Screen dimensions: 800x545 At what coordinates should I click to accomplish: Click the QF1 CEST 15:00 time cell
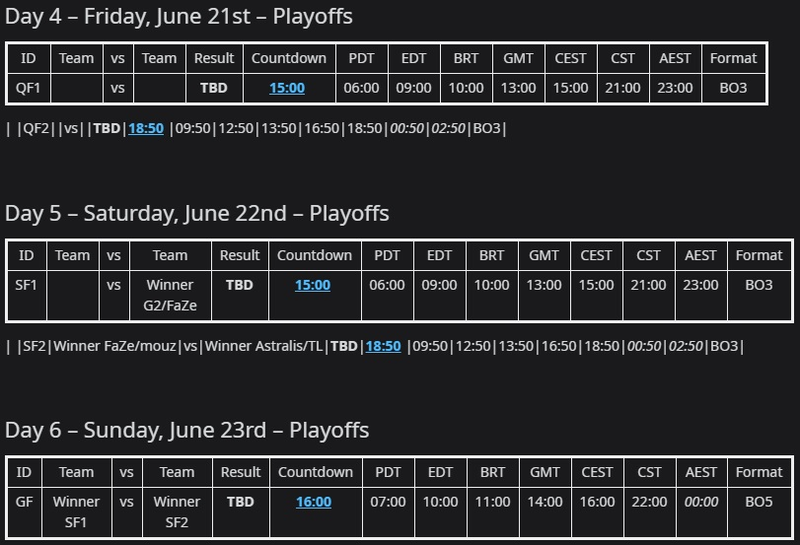[x=570, y=88]
